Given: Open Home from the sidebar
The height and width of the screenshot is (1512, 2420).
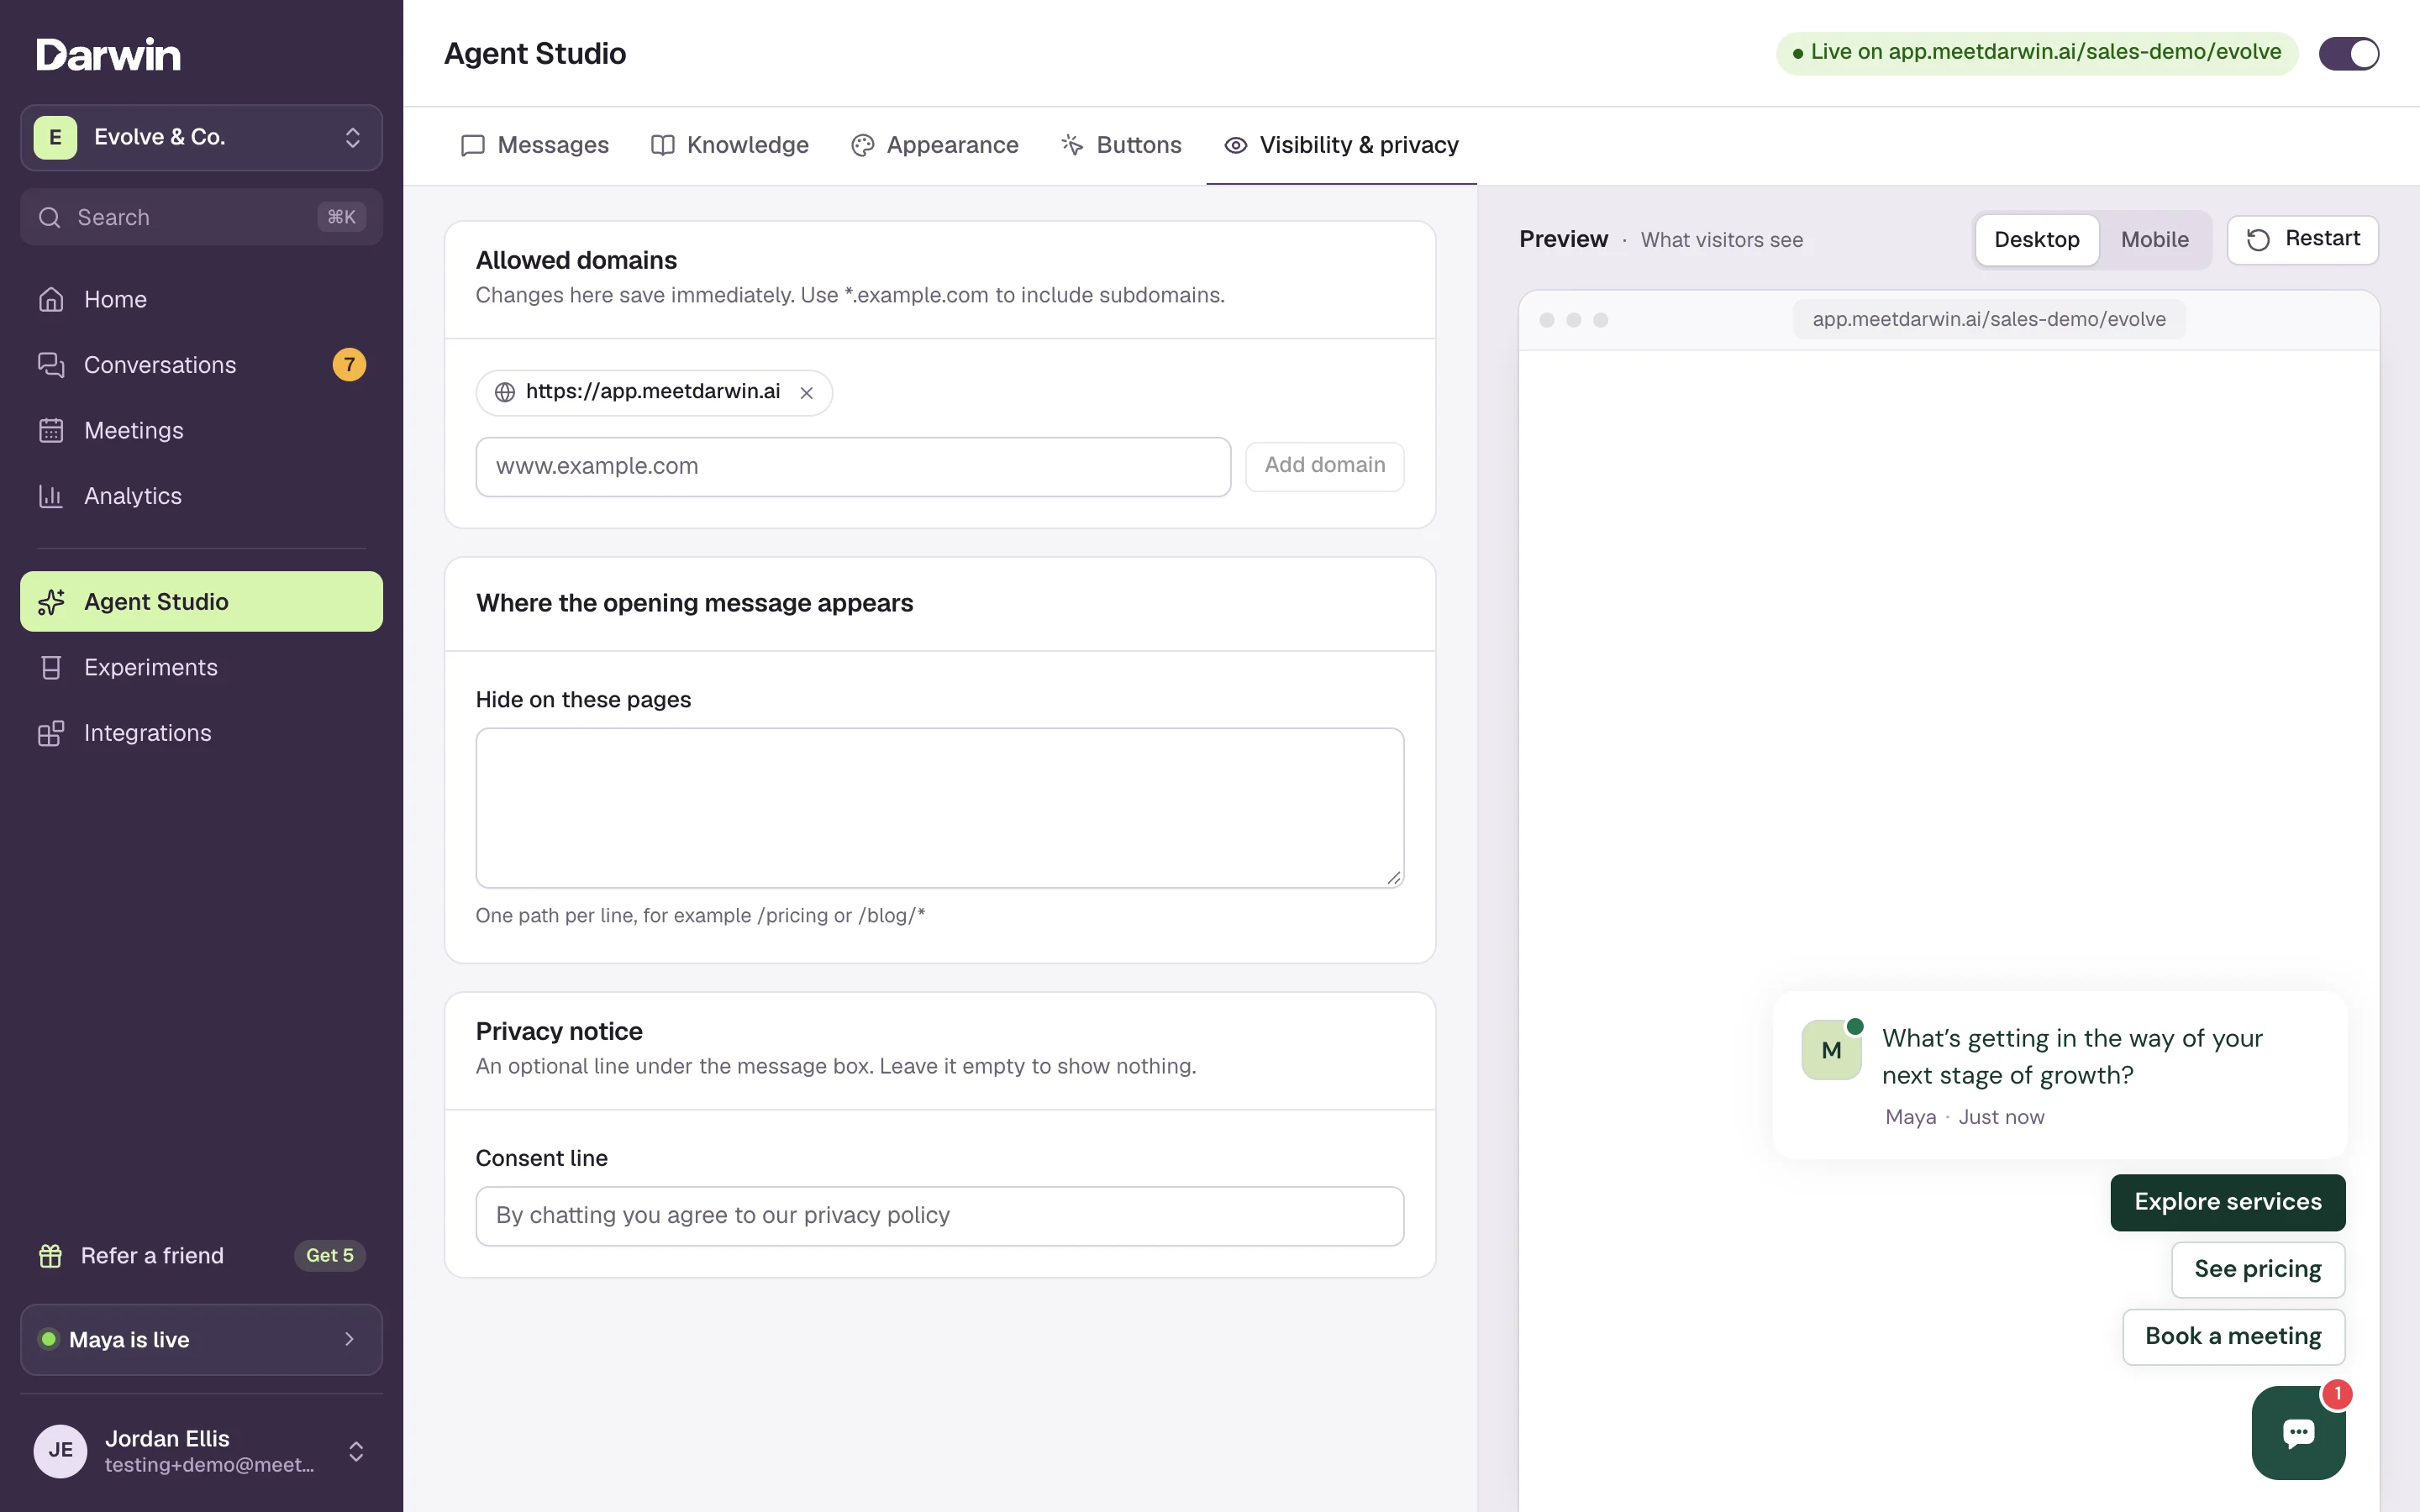Looking at the screenshot, I should point(201,299).
